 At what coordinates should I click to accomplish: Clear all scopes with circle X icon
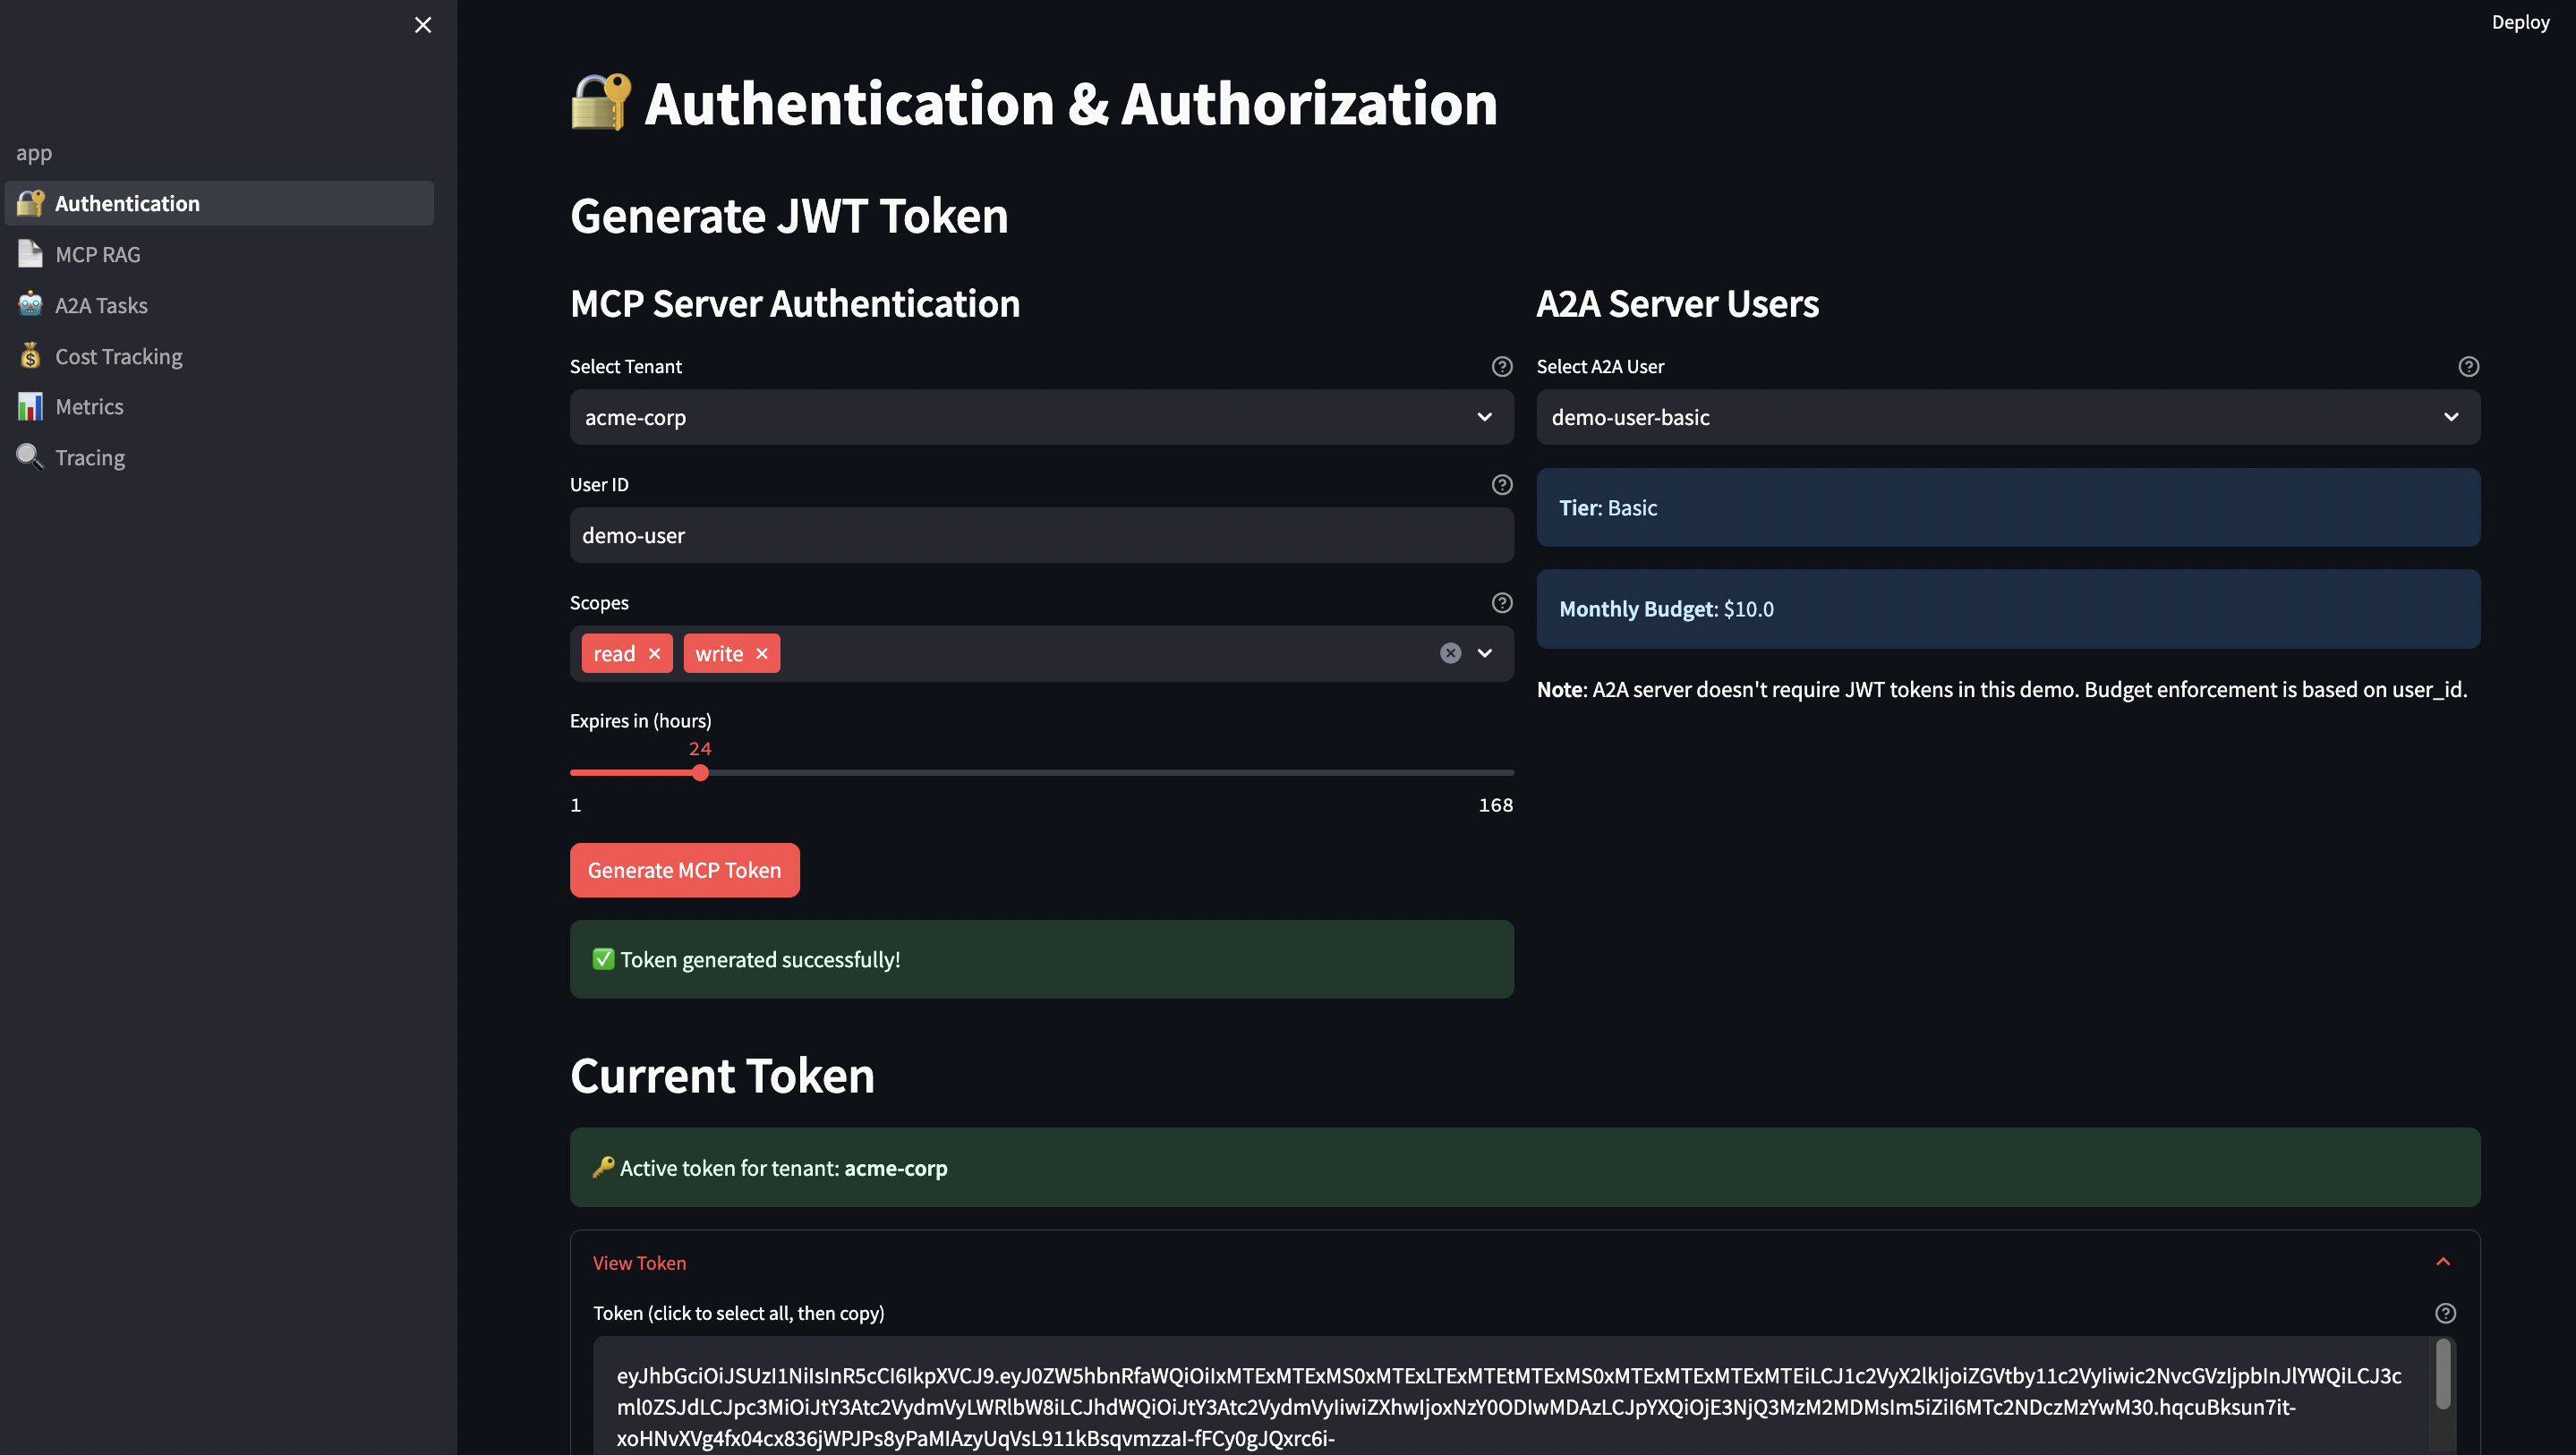coord(1450,653)
